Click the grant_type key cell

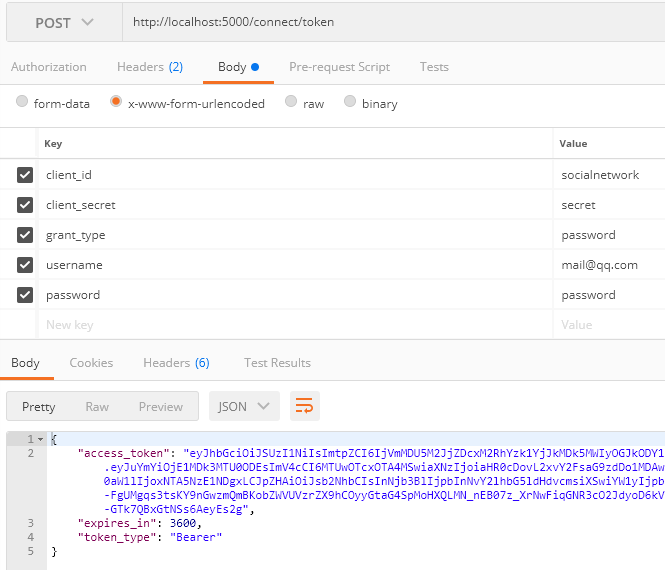(295, 235)
